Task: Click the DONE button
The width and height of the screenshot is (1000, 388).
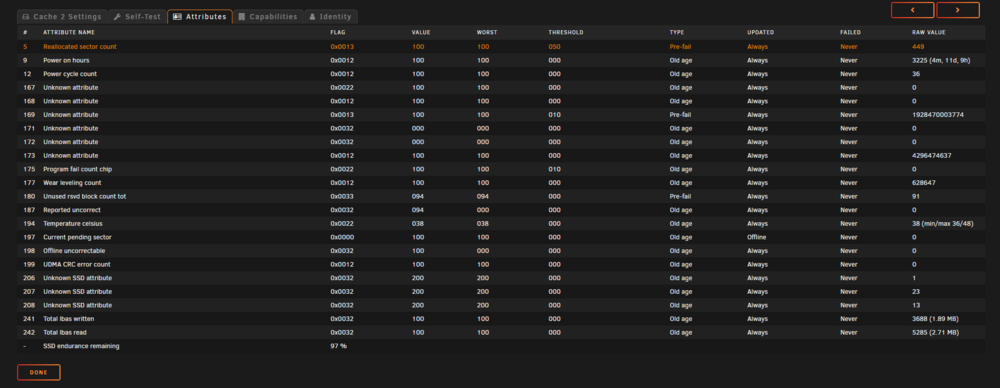Action: [x=39, y=372]
